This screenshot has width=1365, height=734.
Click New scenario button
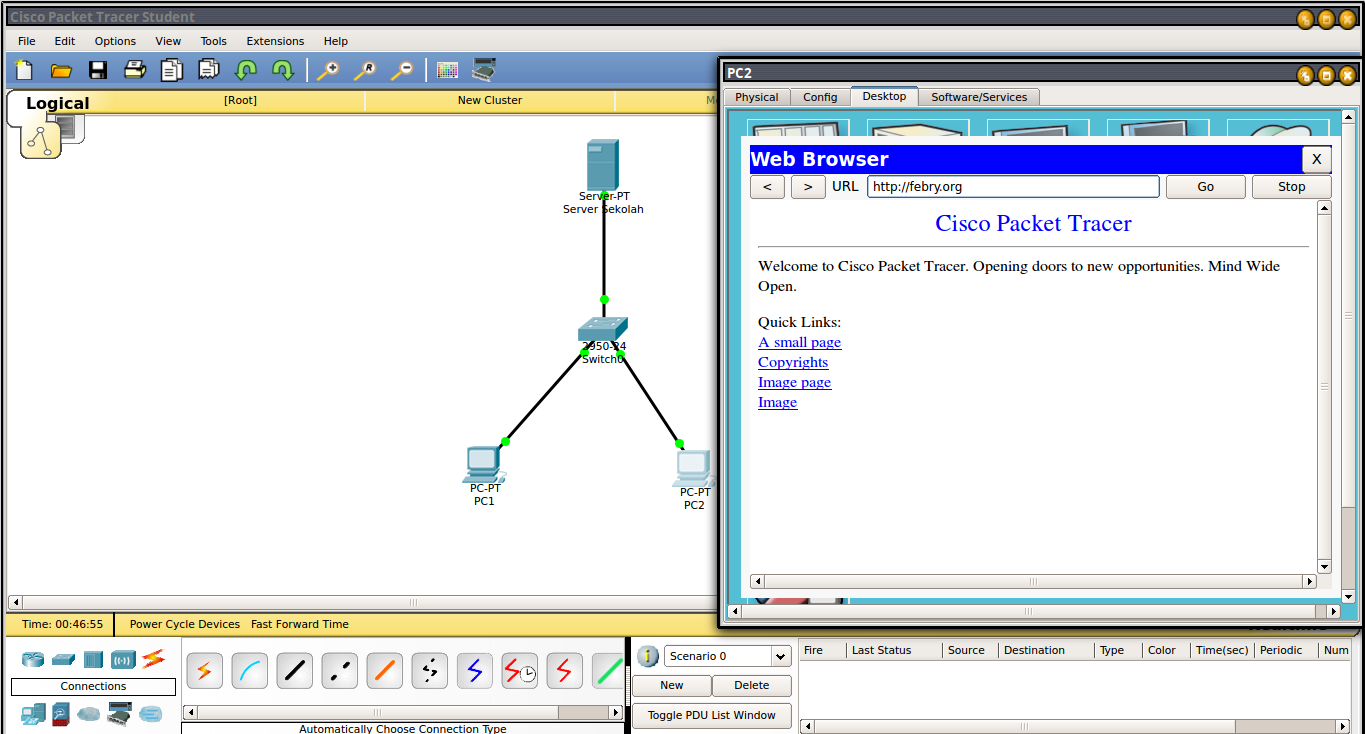pos(672,686)
